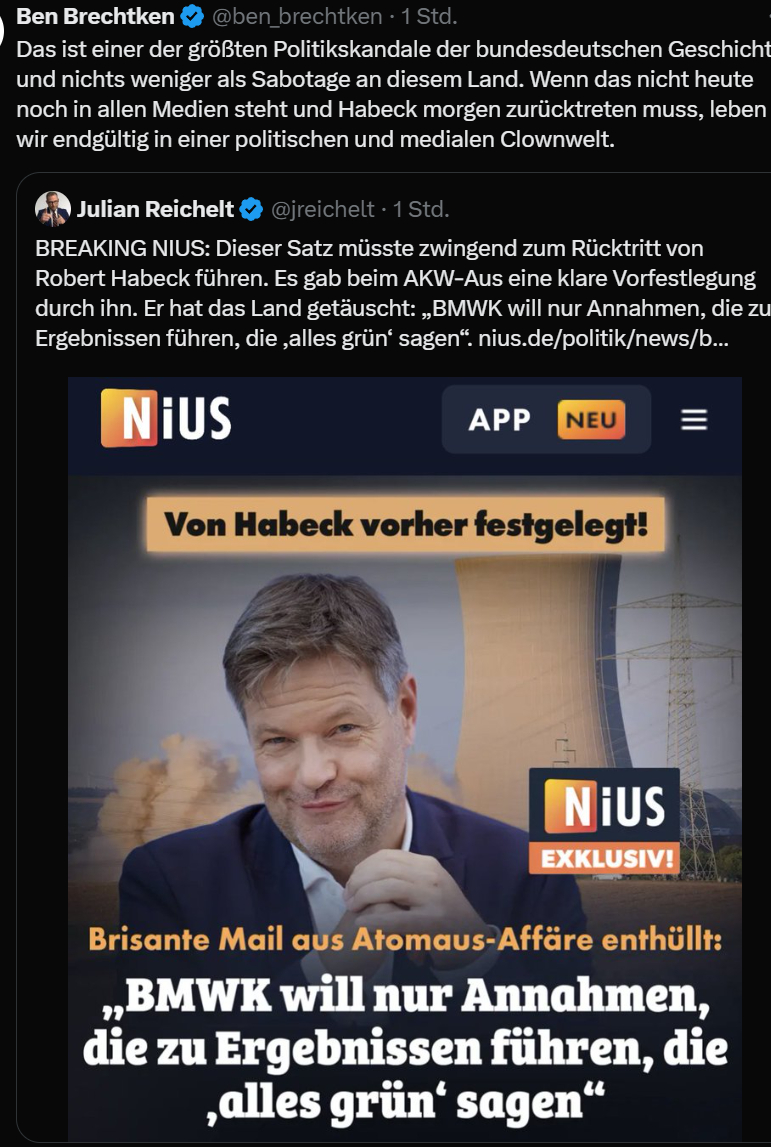Screen dimensions: 771x1147
Task: Click the quoted tweet's 1 Std. timestamp
Action: (421, 209)
